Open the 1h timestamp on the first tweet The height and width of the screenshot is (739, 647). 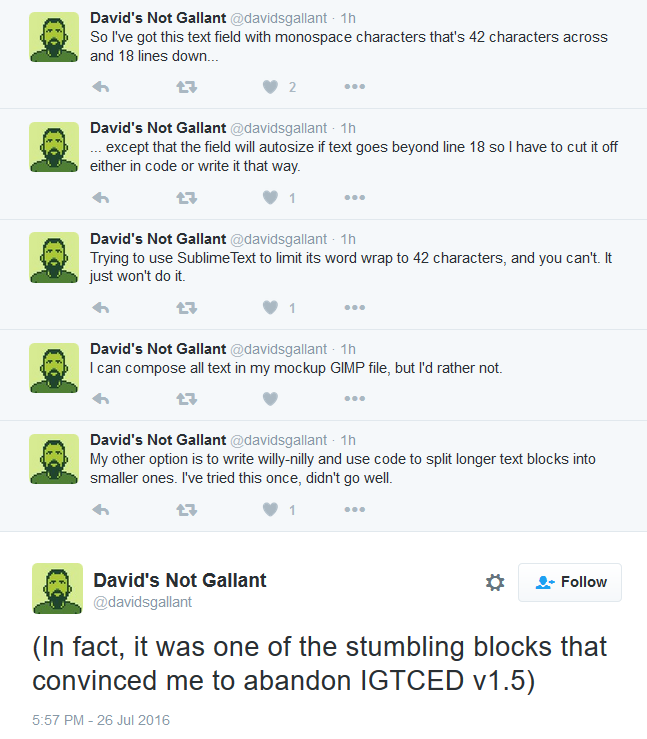(348, 18)
